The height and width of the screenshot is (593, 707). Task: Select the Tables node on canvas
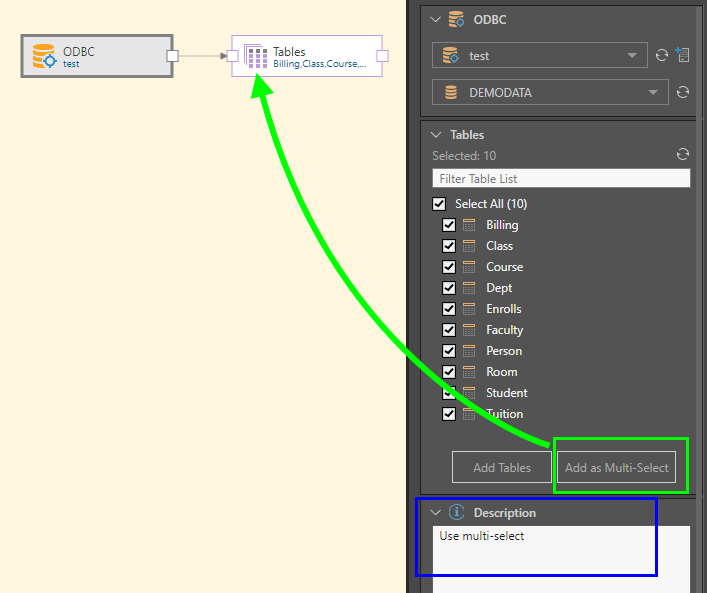[x=307, y=56]
